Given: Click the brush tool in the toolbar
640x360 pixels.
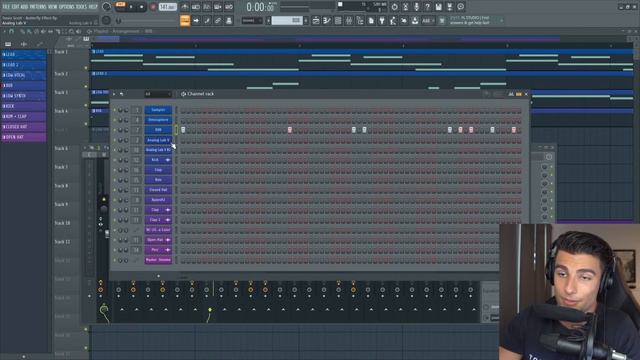Looking at the screenshot, I should pyautogui.click(x=207, y=20).
